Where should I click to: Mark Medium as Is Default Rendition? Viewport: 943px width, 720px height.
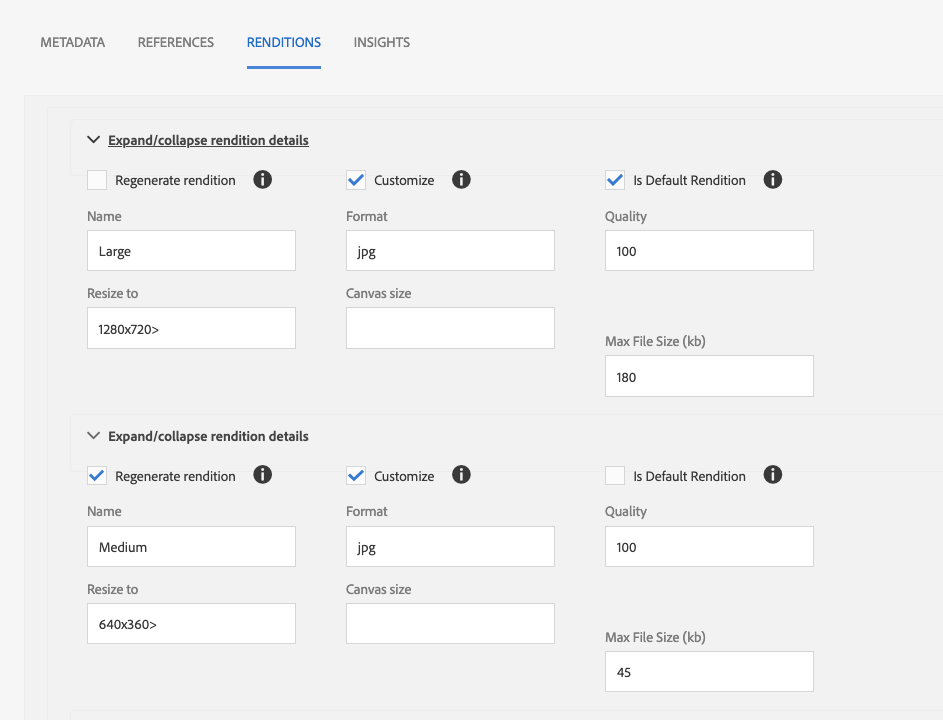click(615, 476)
